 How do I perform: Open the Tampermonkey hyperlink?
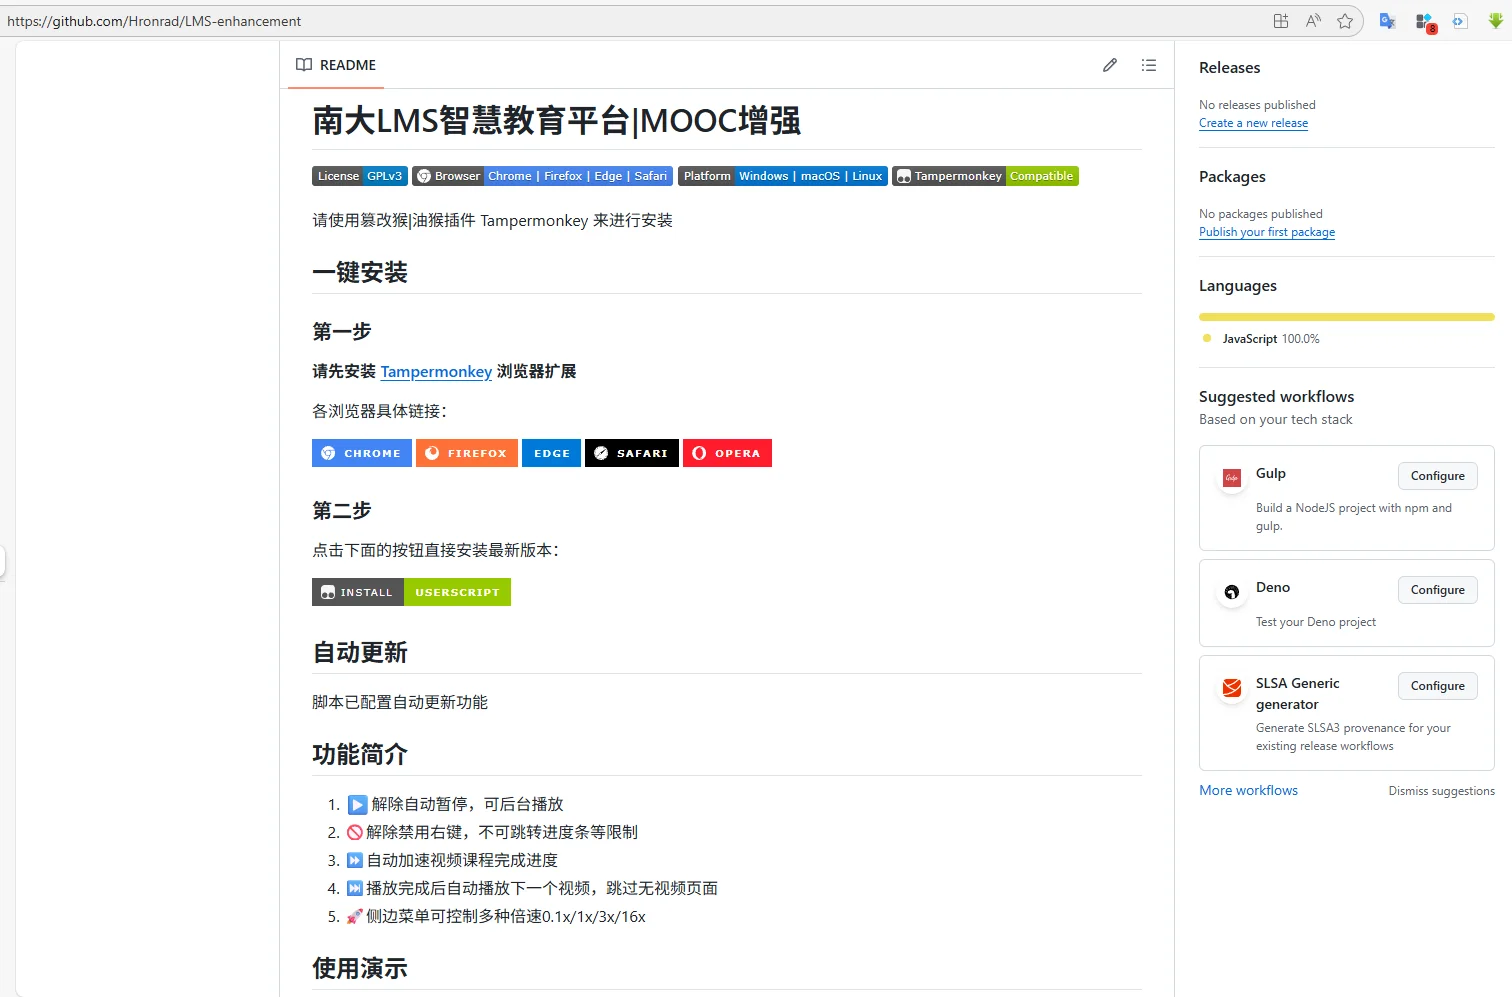(x=436, y=371)
